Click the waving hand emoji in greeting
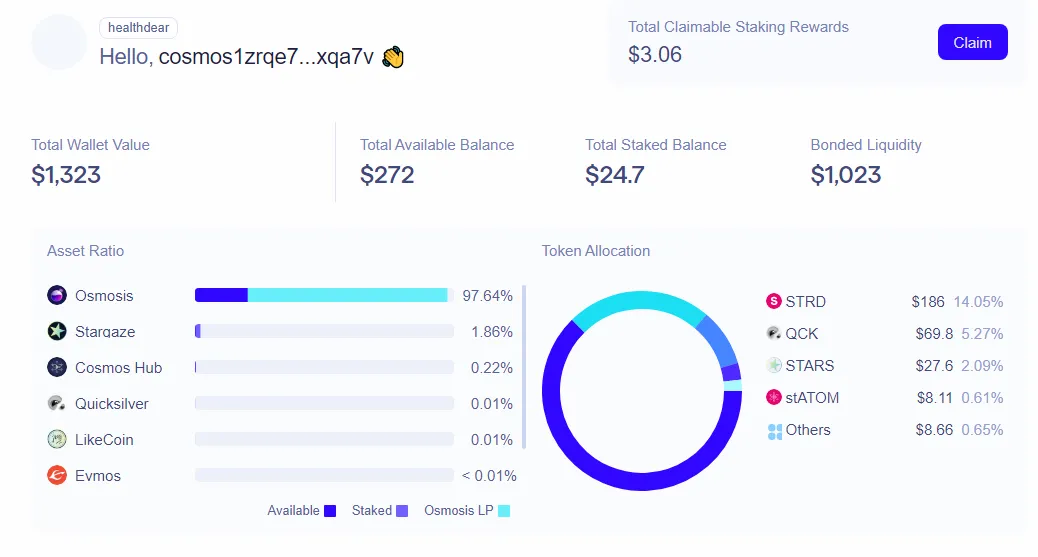The image size is (1038, 557). [x=393, y=57]
